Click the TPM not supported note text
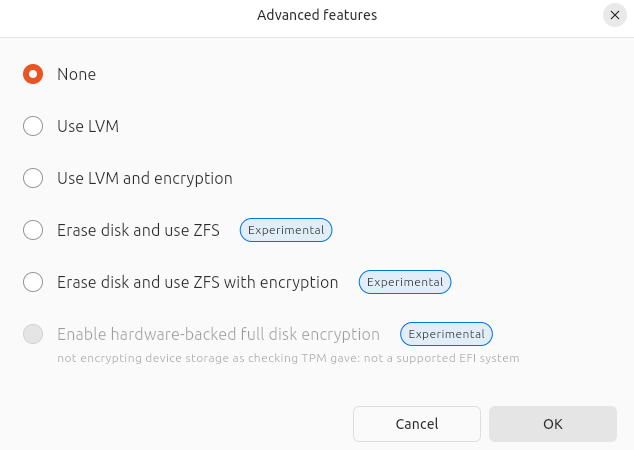This screenshot has width=634, height=450. (x=288, y=357)
